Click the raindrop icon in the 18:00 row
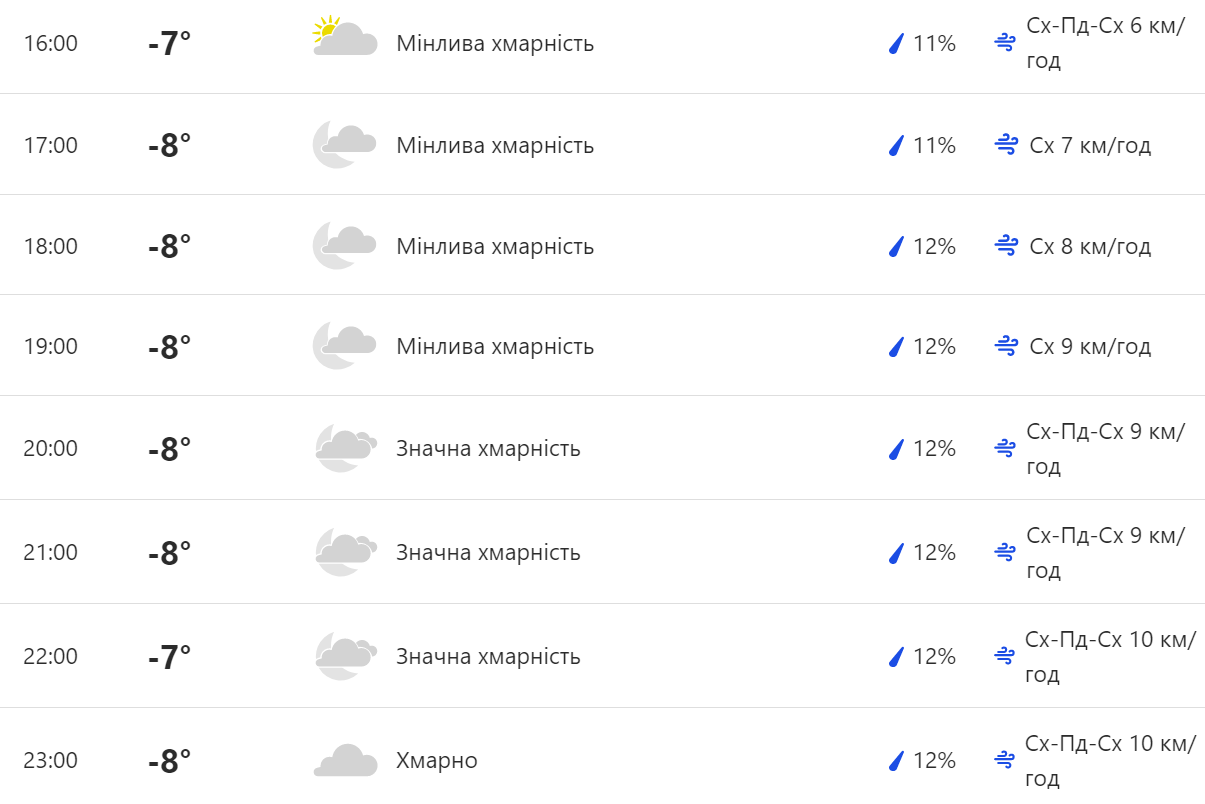 pyautogui.click(x=896, y=246)
